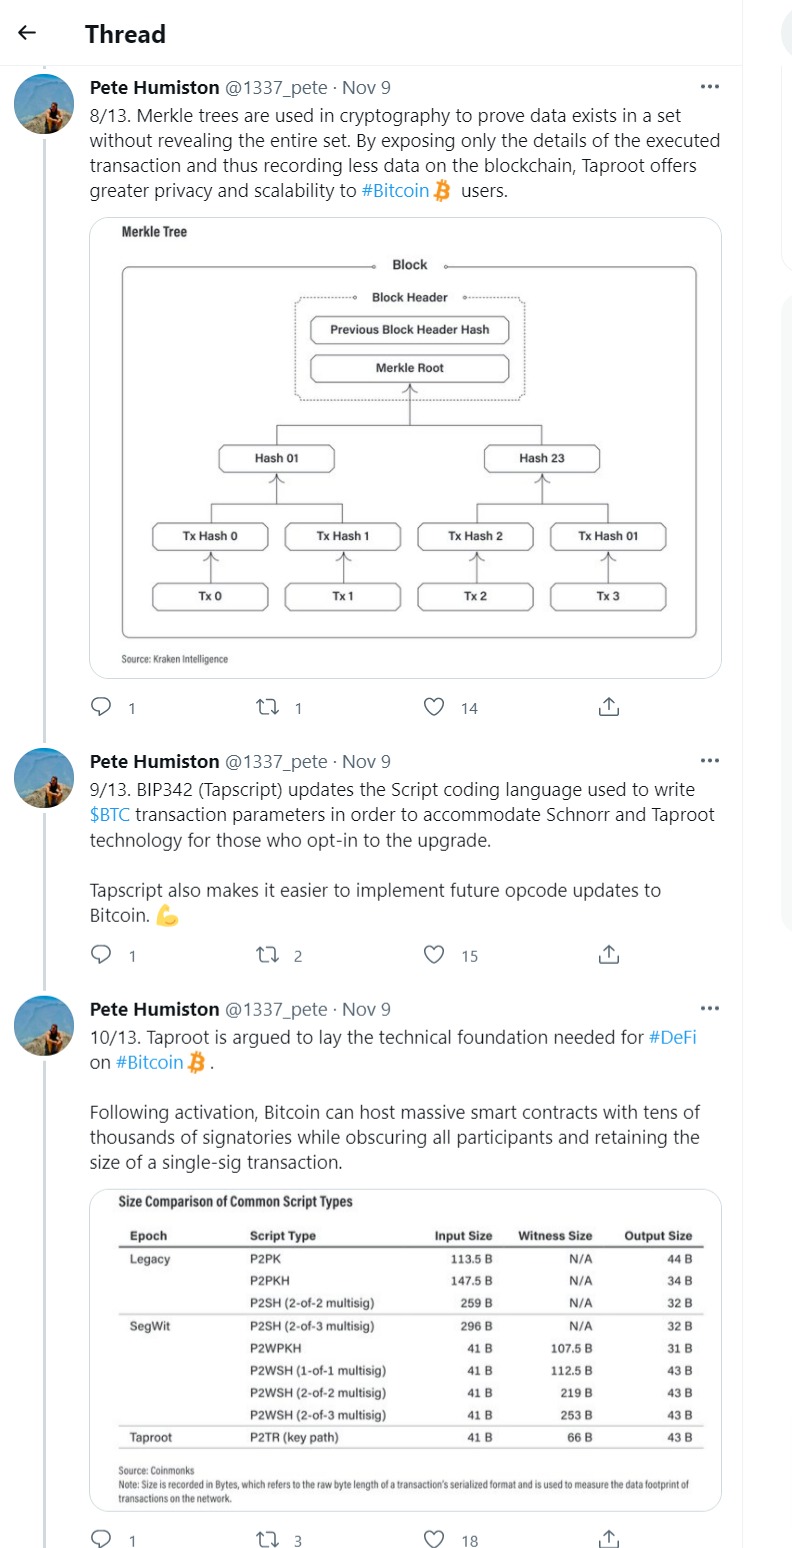Open more options on the 8/13 tweet
This screenshot has height=1548, width=792.
tap(710, 87)
